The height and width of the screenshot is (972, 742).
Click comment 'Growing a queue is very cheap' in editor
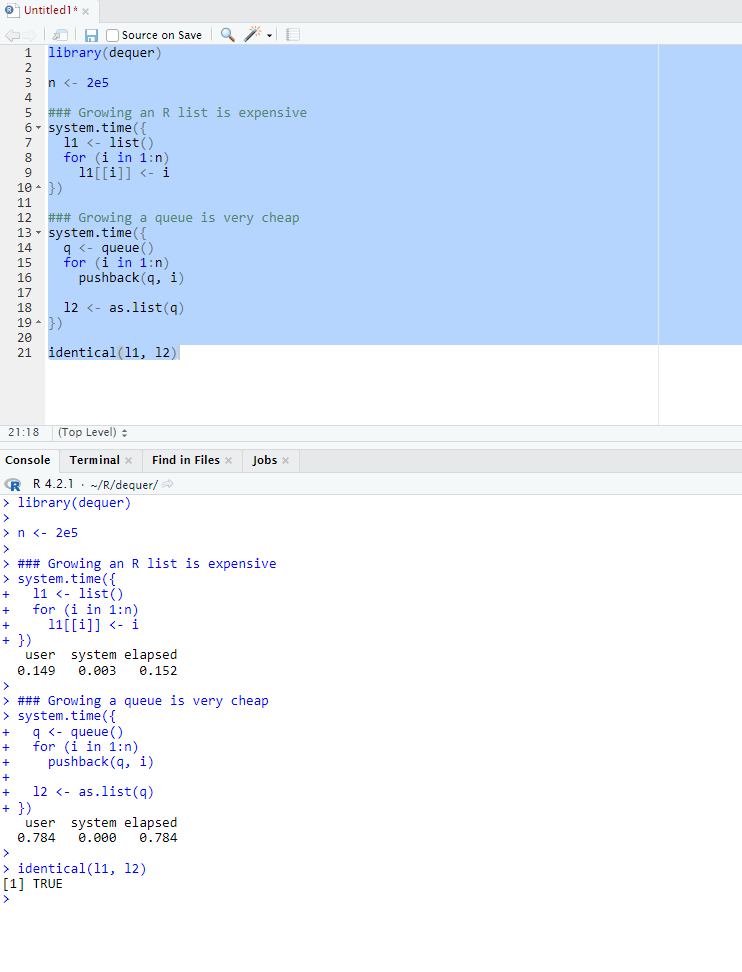(x=174, y=218)
